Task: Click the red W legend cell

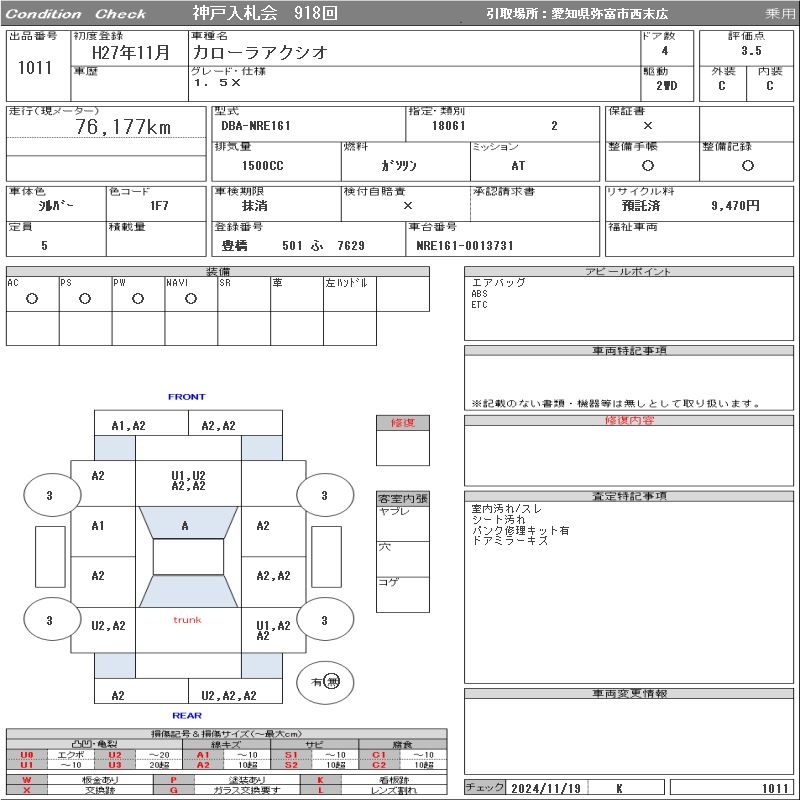Action: 27,779
